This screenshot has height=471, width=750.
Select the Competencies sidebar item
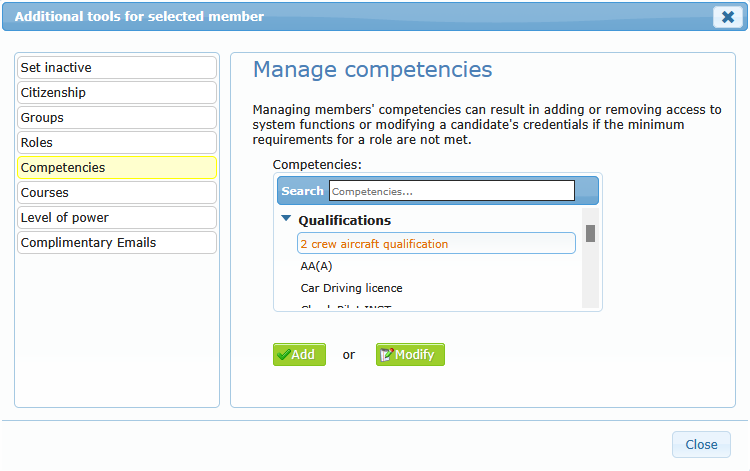pyautogui.click(x=117, y=168)
